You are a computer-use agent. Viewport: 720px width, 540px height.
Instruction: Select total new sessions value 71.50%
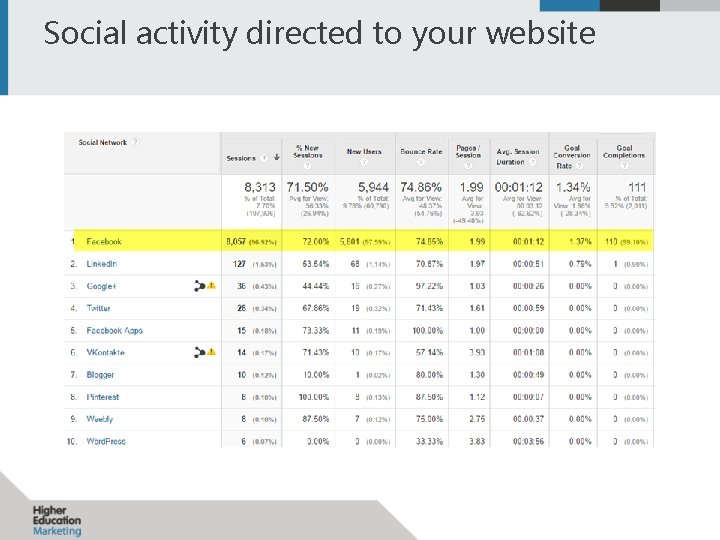click(307, 187)
